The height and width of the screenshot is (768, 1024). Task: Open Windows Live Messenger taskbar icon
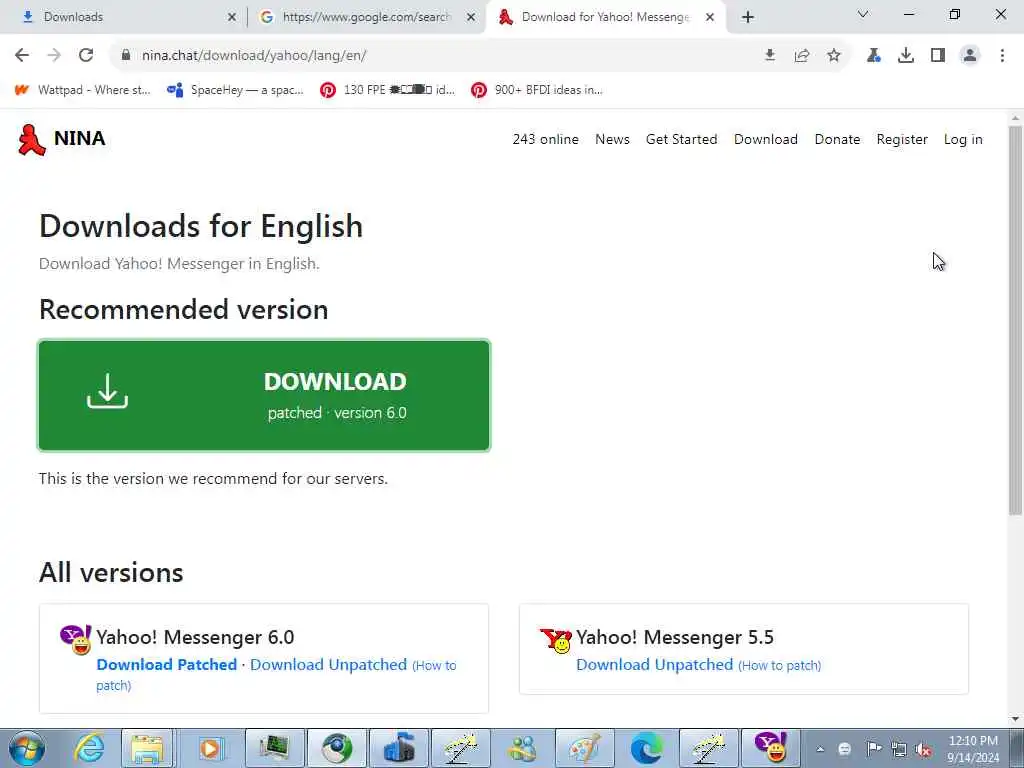click(522, 748)
